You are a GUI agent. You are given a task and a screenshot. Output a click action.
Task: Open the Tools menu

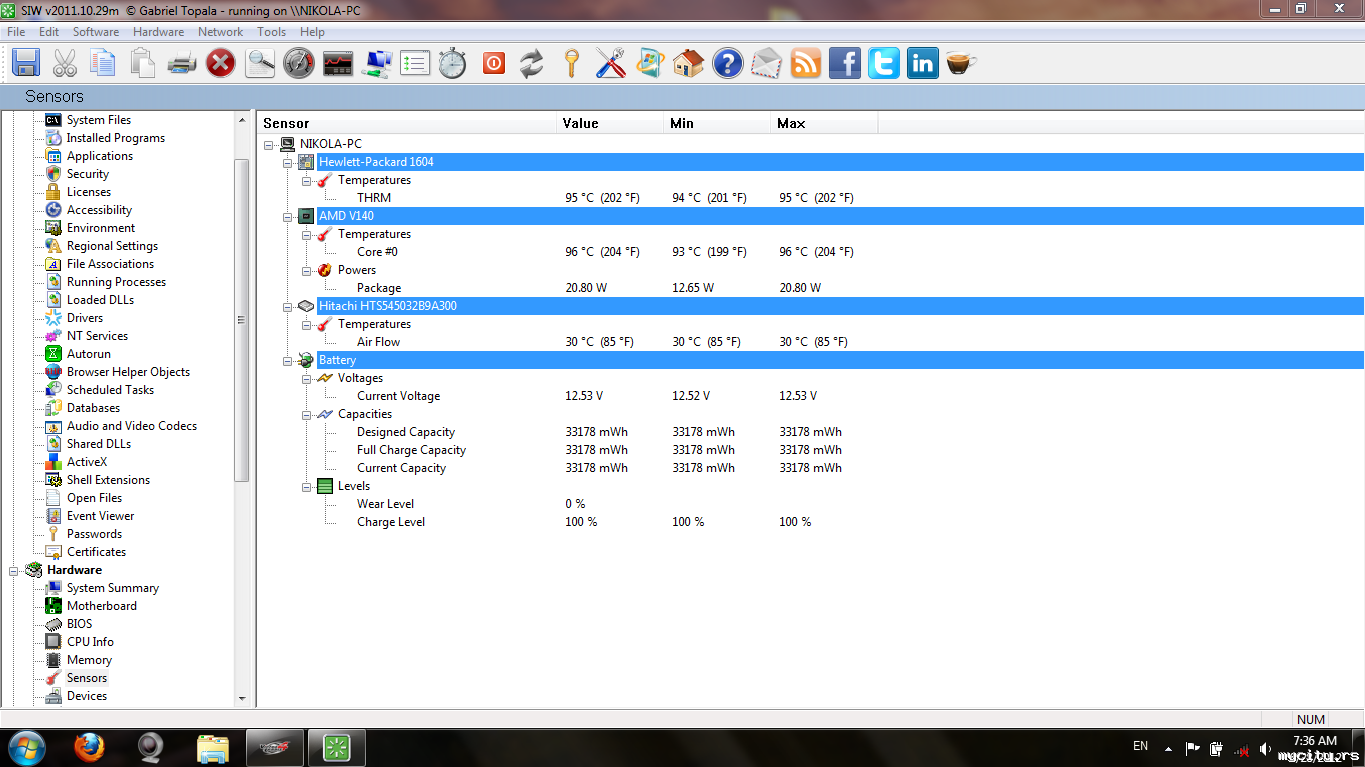271,32
